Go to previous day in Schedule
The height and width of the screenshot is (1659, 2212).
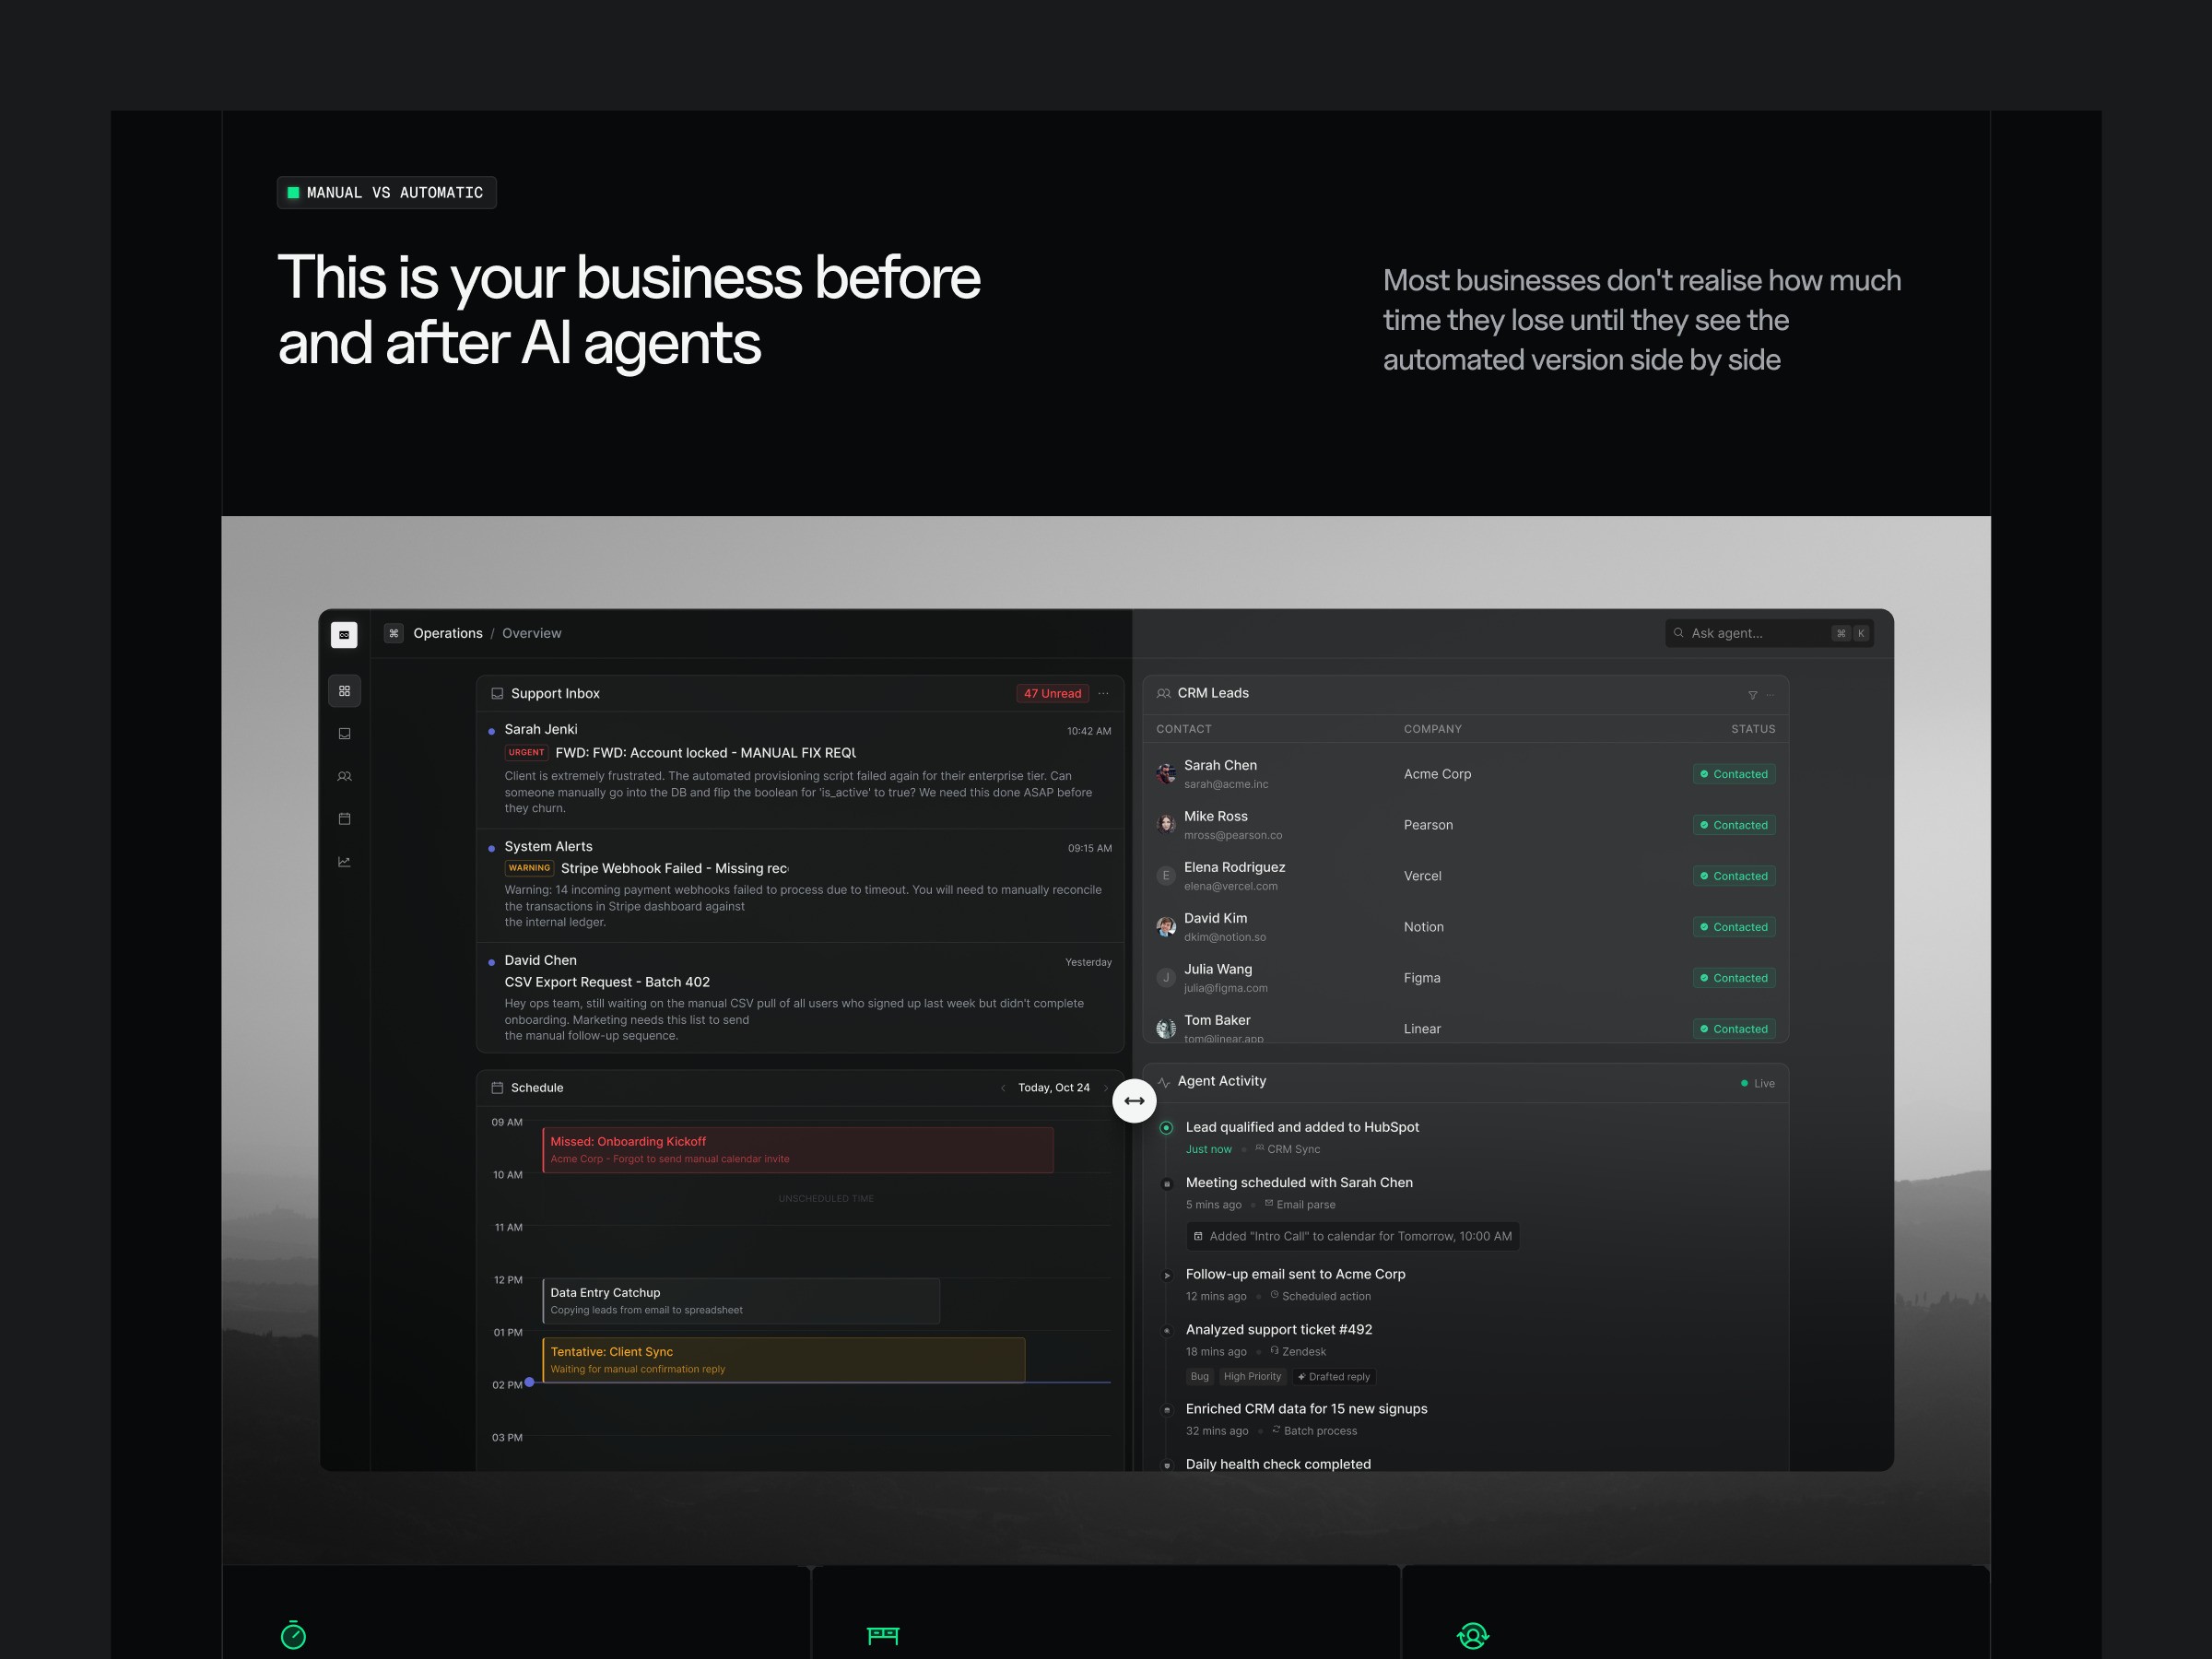pos(1003,1088)
